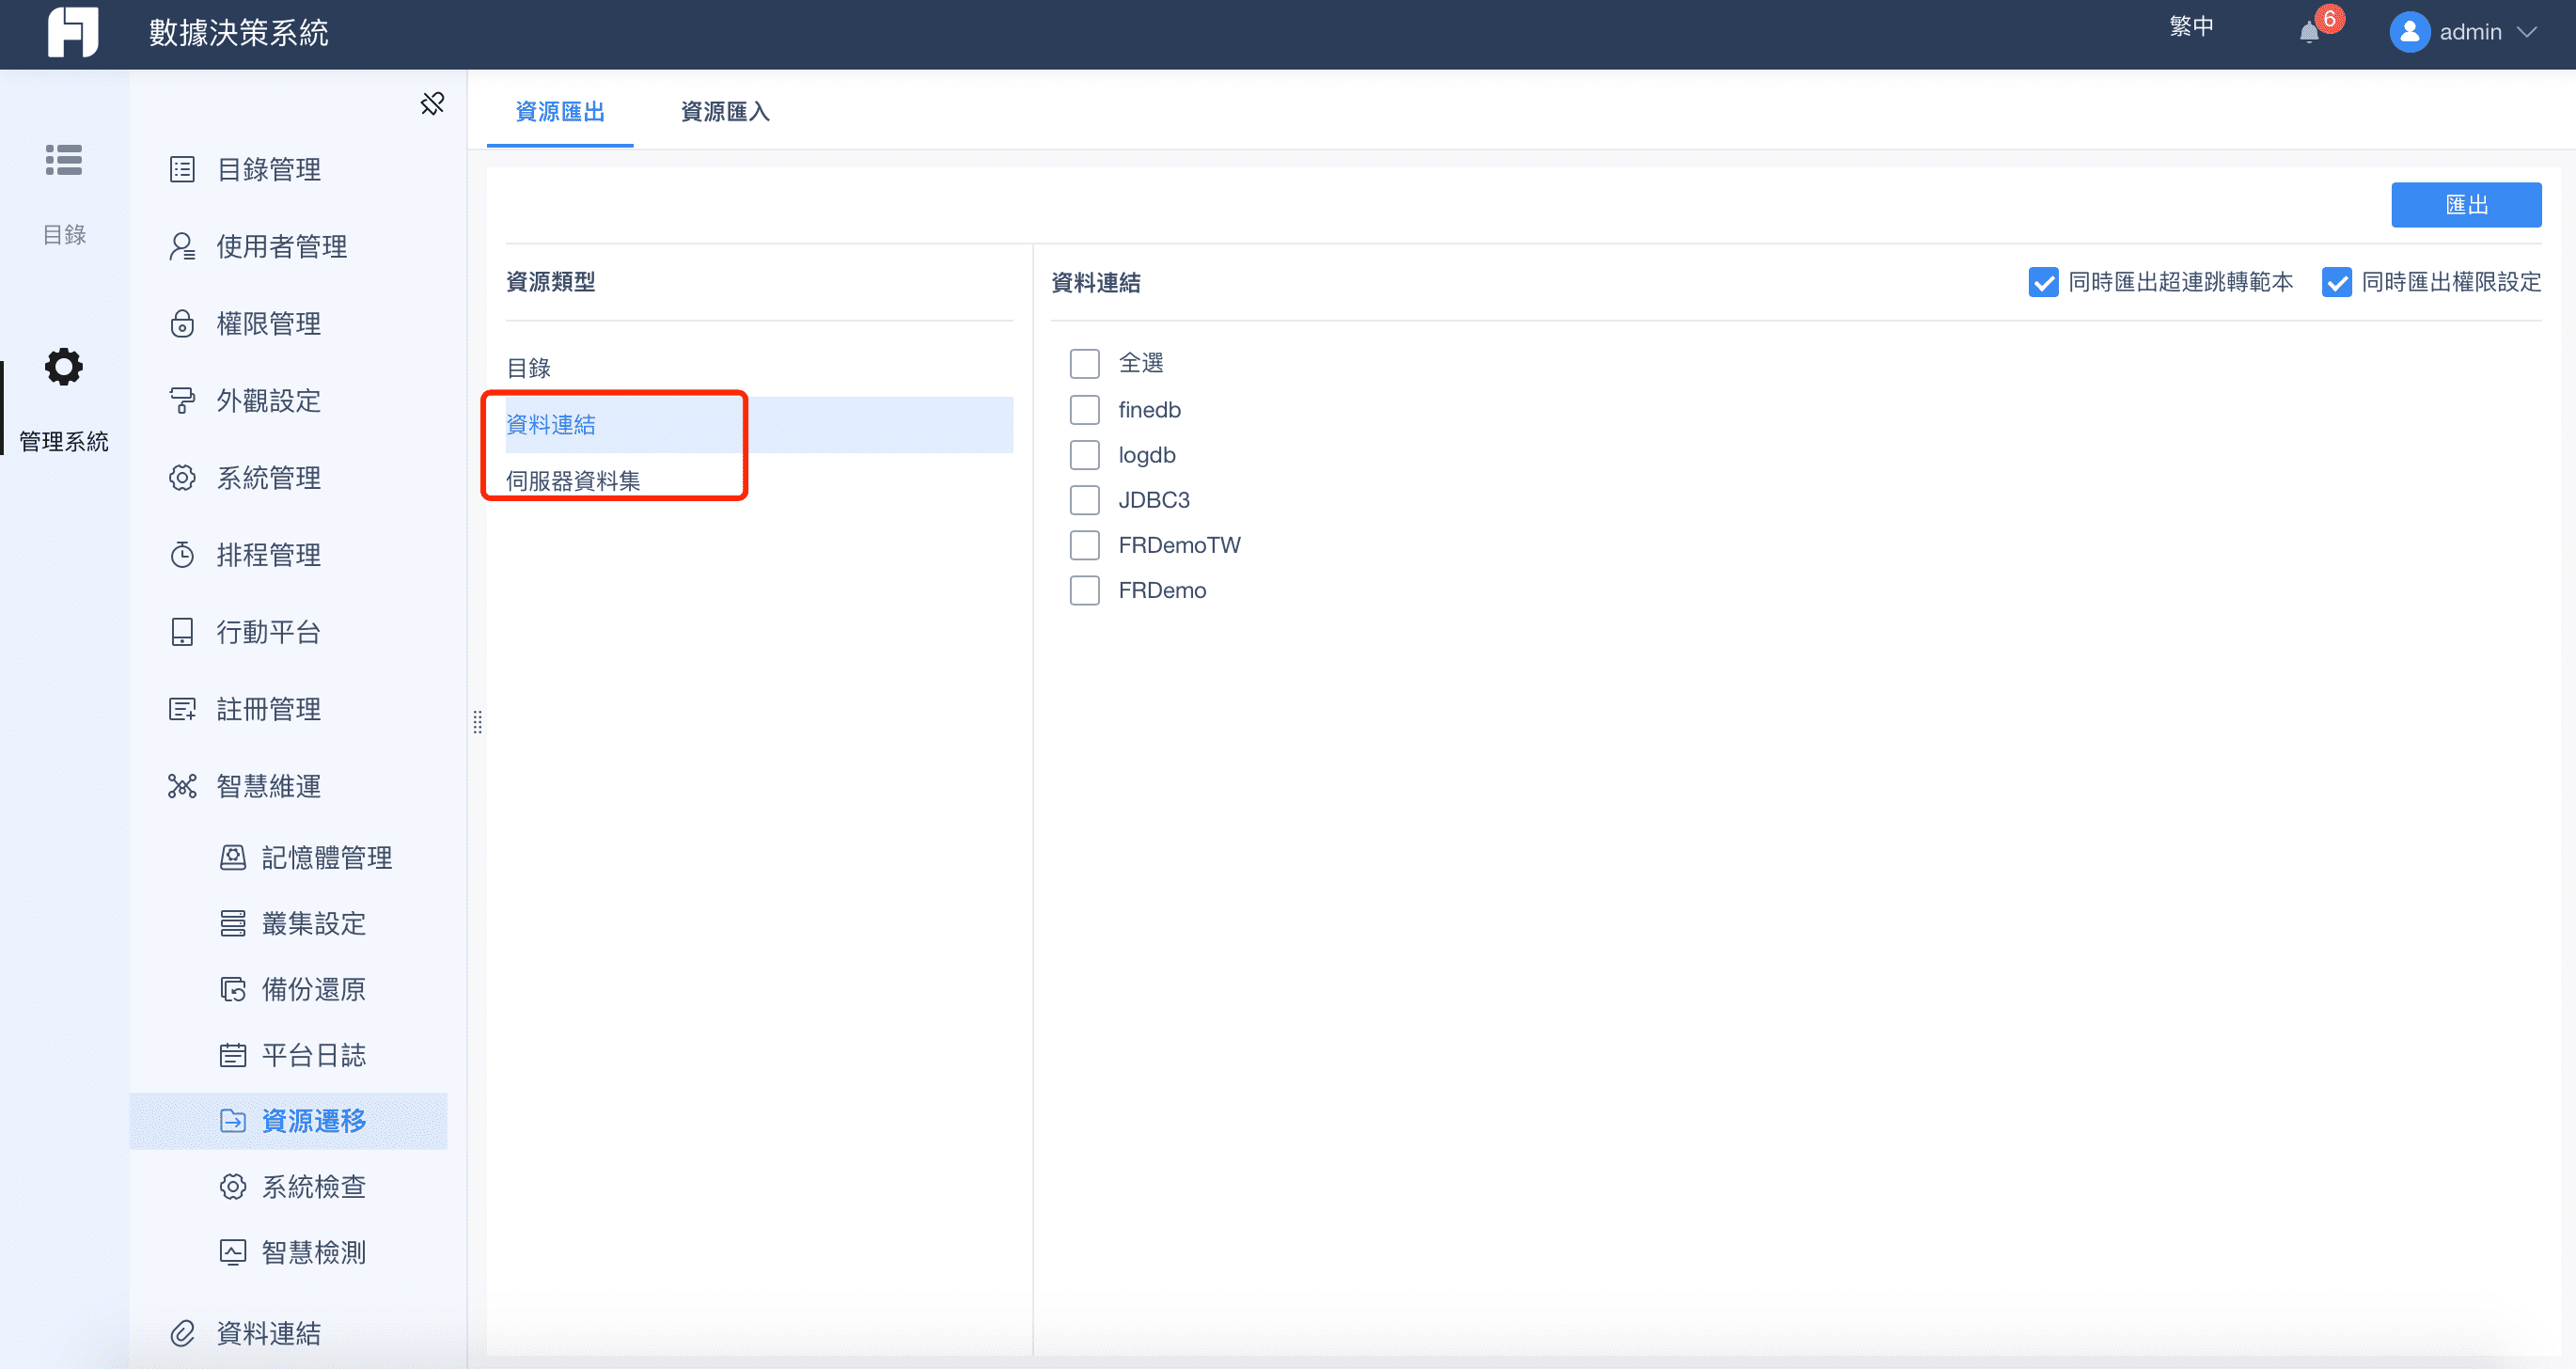Image resolution: width=2576 pixels, height=1369 pixels.
Task: Open the 目錄 list icon in left rail
Action: click(64, 160)
